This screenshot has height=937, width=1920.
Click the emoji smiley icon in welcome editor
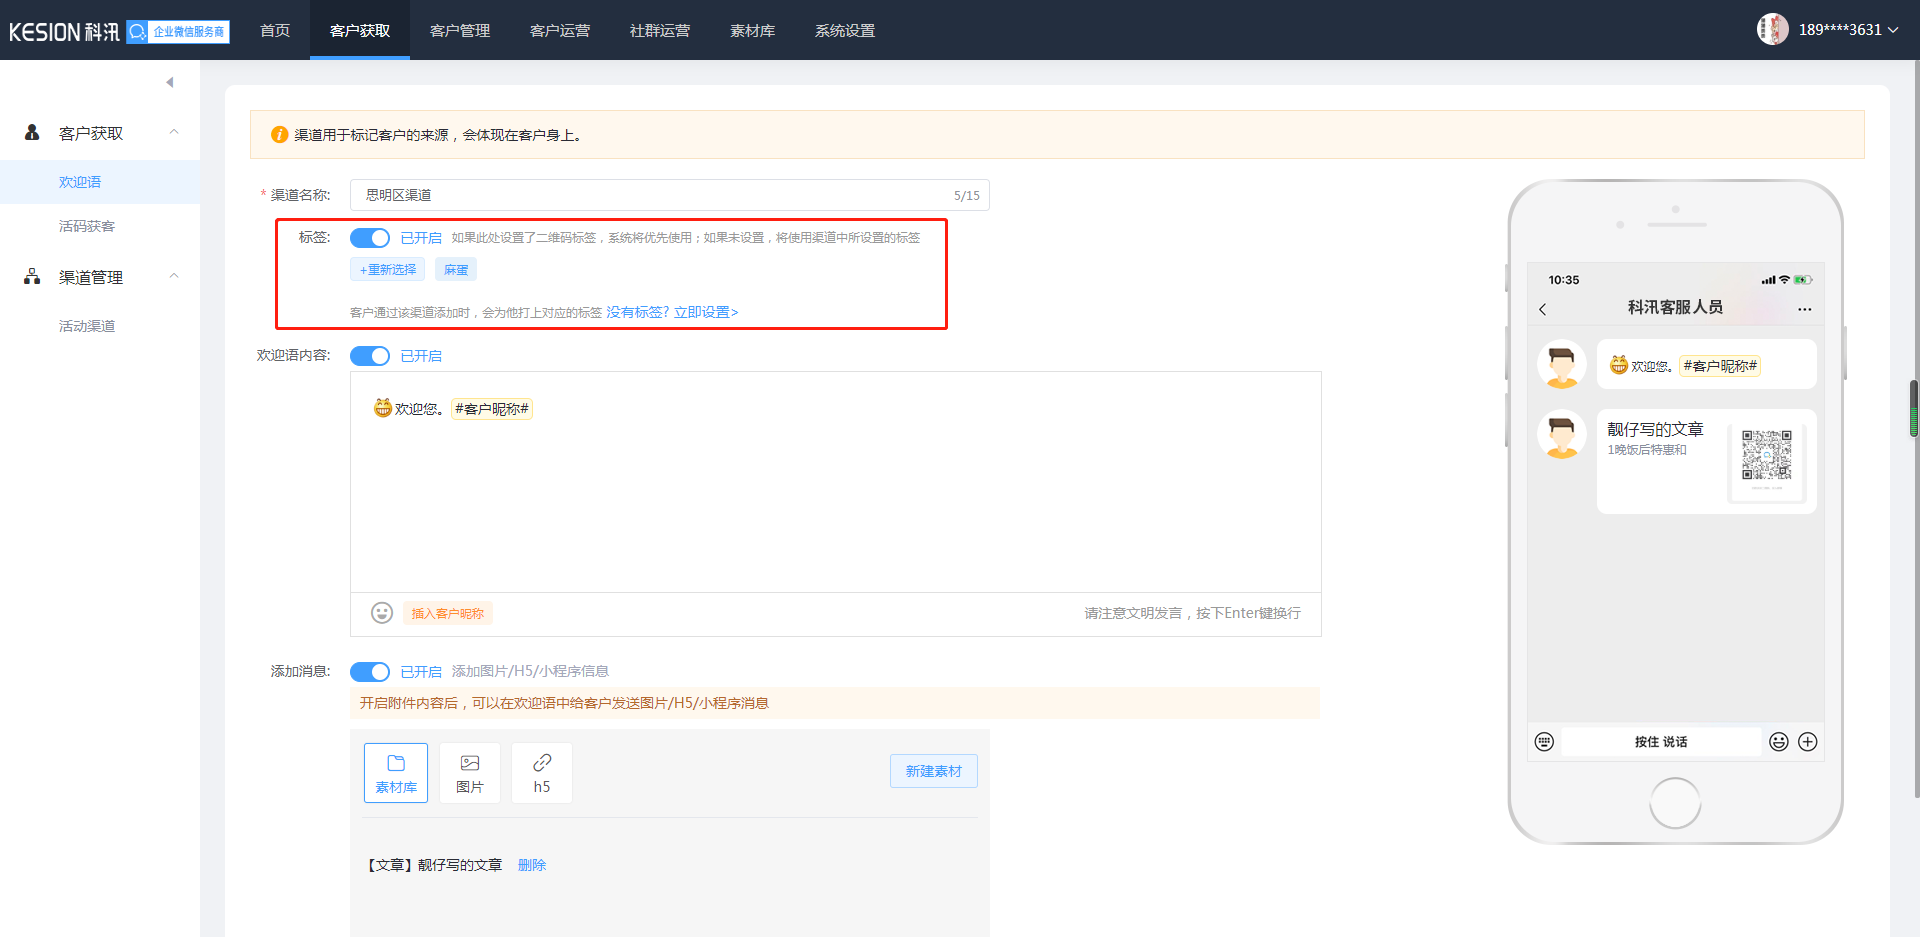point(381,613)
